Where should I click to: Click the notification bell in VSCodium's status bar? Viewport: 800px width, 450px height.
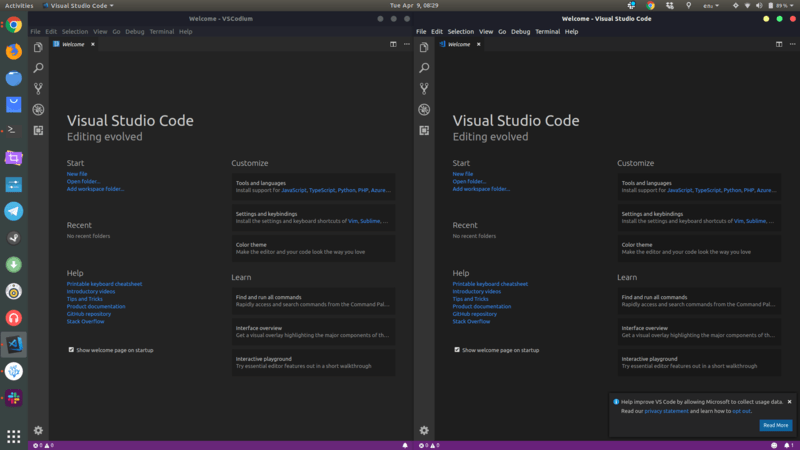click(x=405, y=444)
